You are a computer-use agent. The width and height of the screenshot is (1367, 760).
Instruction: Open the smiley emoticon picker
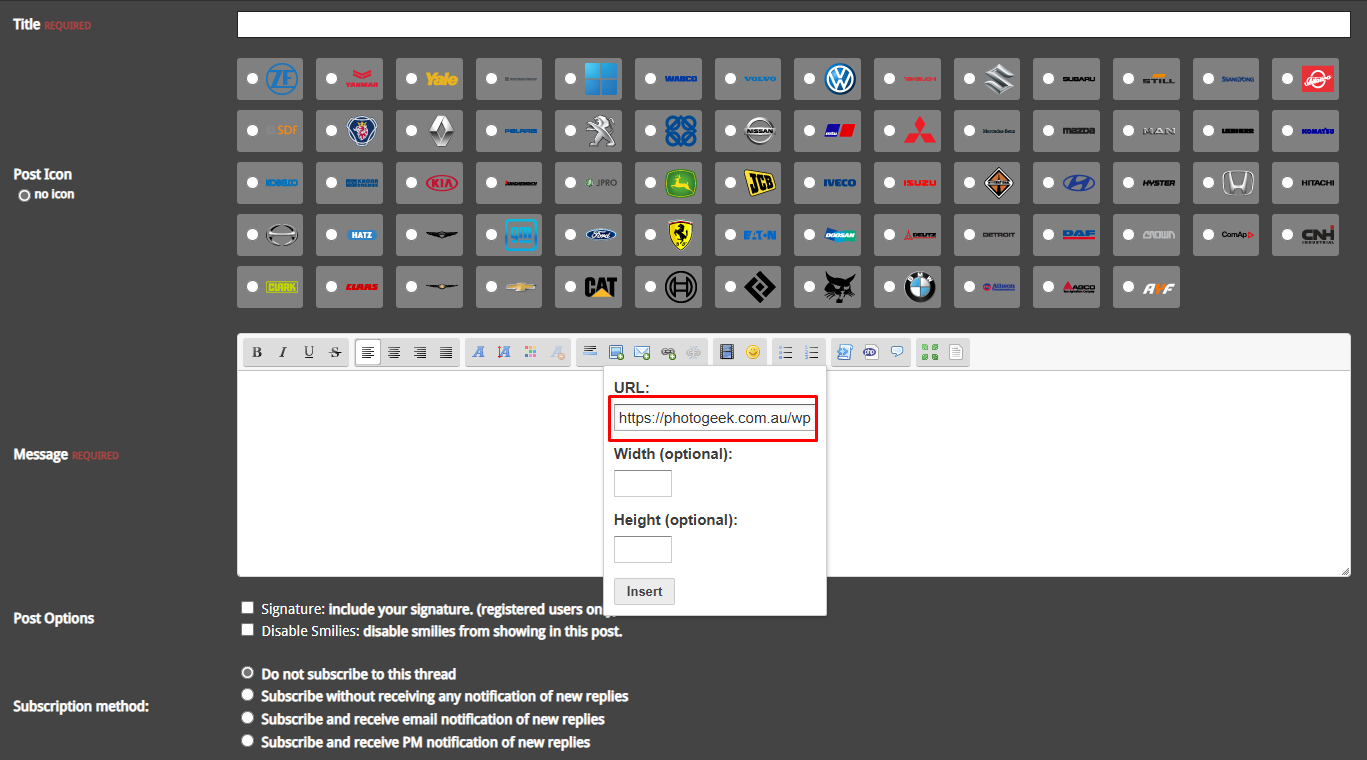[x=753, y=352]
